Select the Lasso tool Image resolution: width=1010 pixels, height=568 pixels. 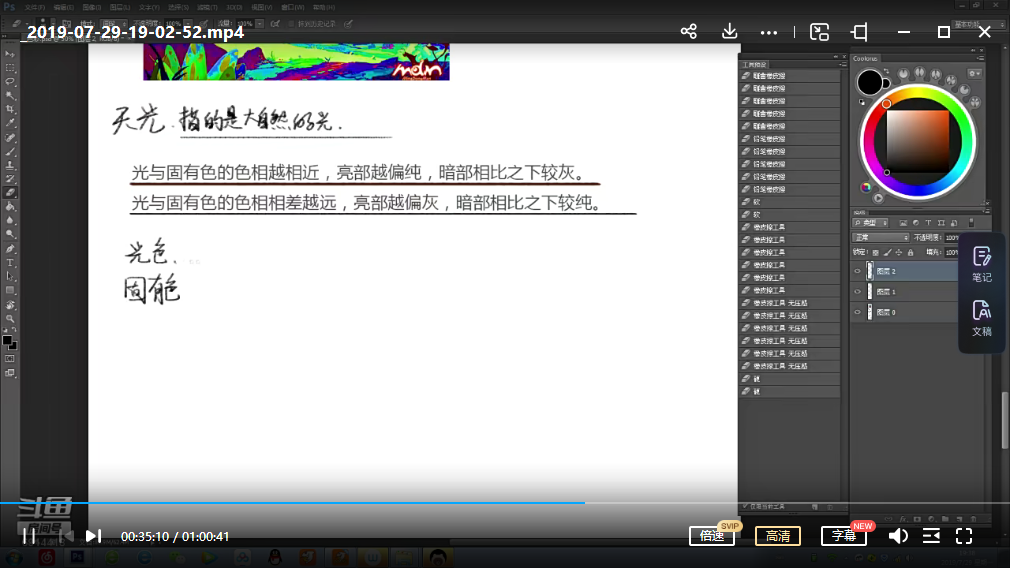tap(10, 82)
